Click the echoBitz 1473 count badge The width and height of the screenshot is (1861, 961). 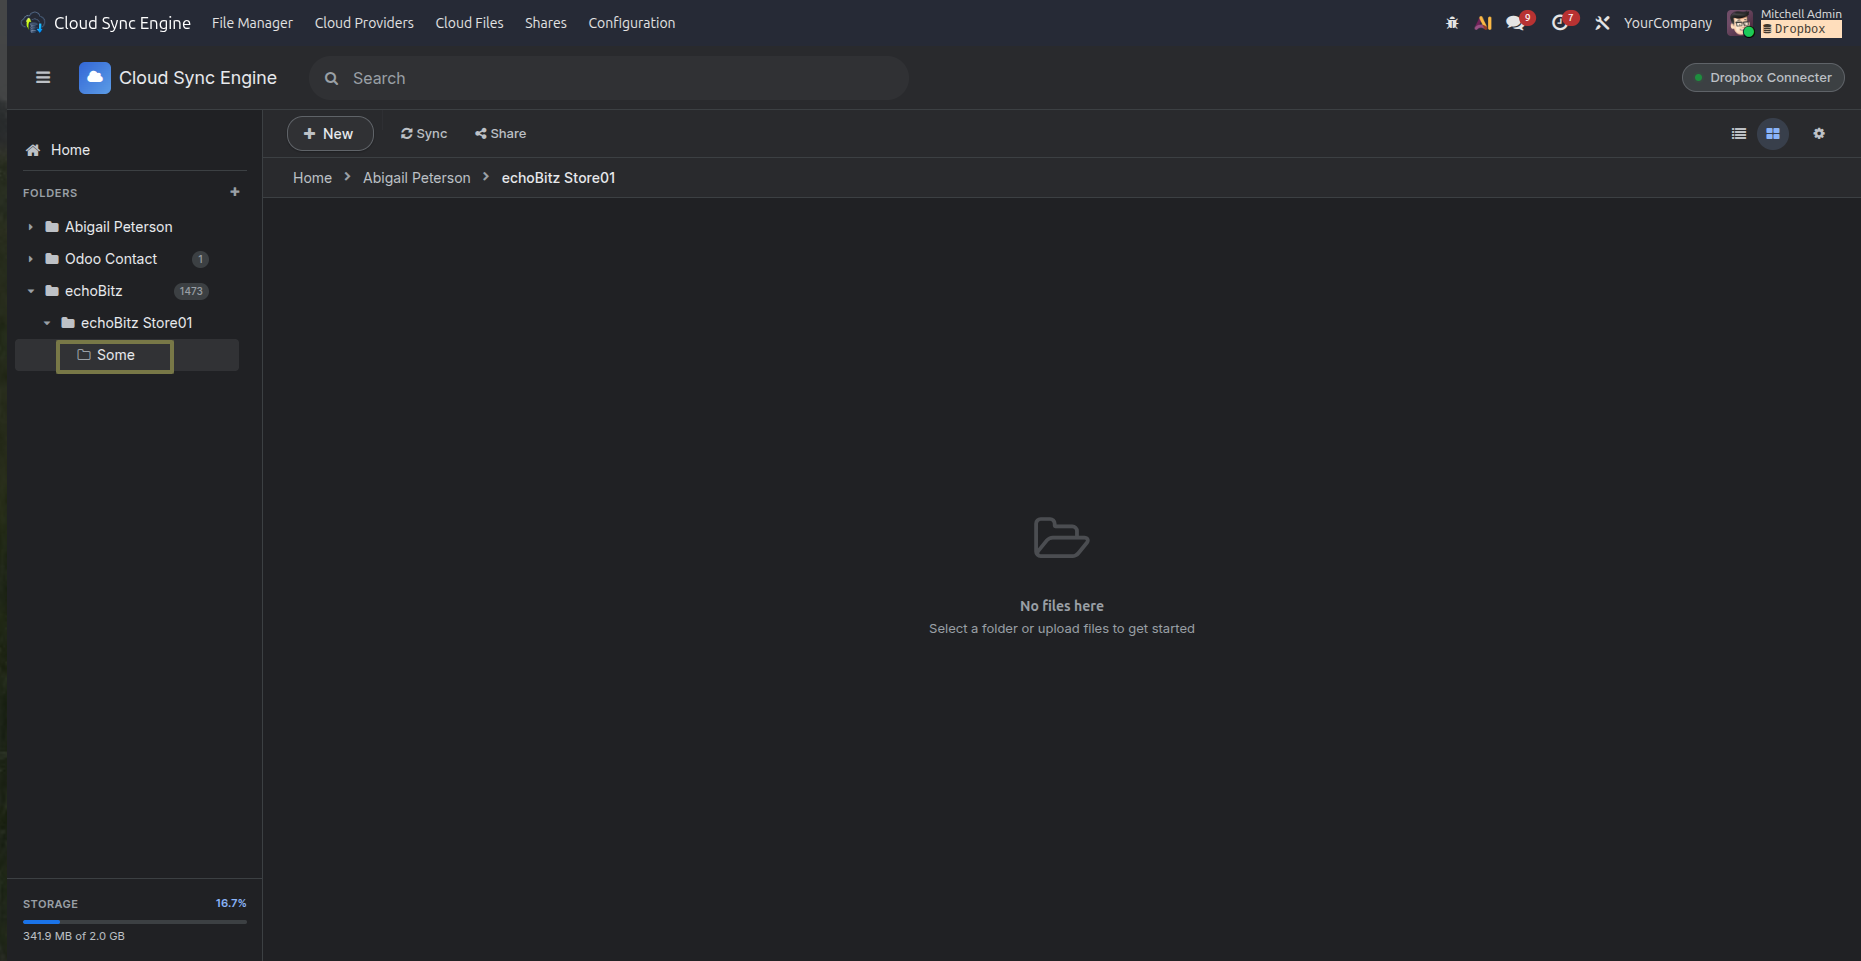pyautogui.click(x=191, y=291)
